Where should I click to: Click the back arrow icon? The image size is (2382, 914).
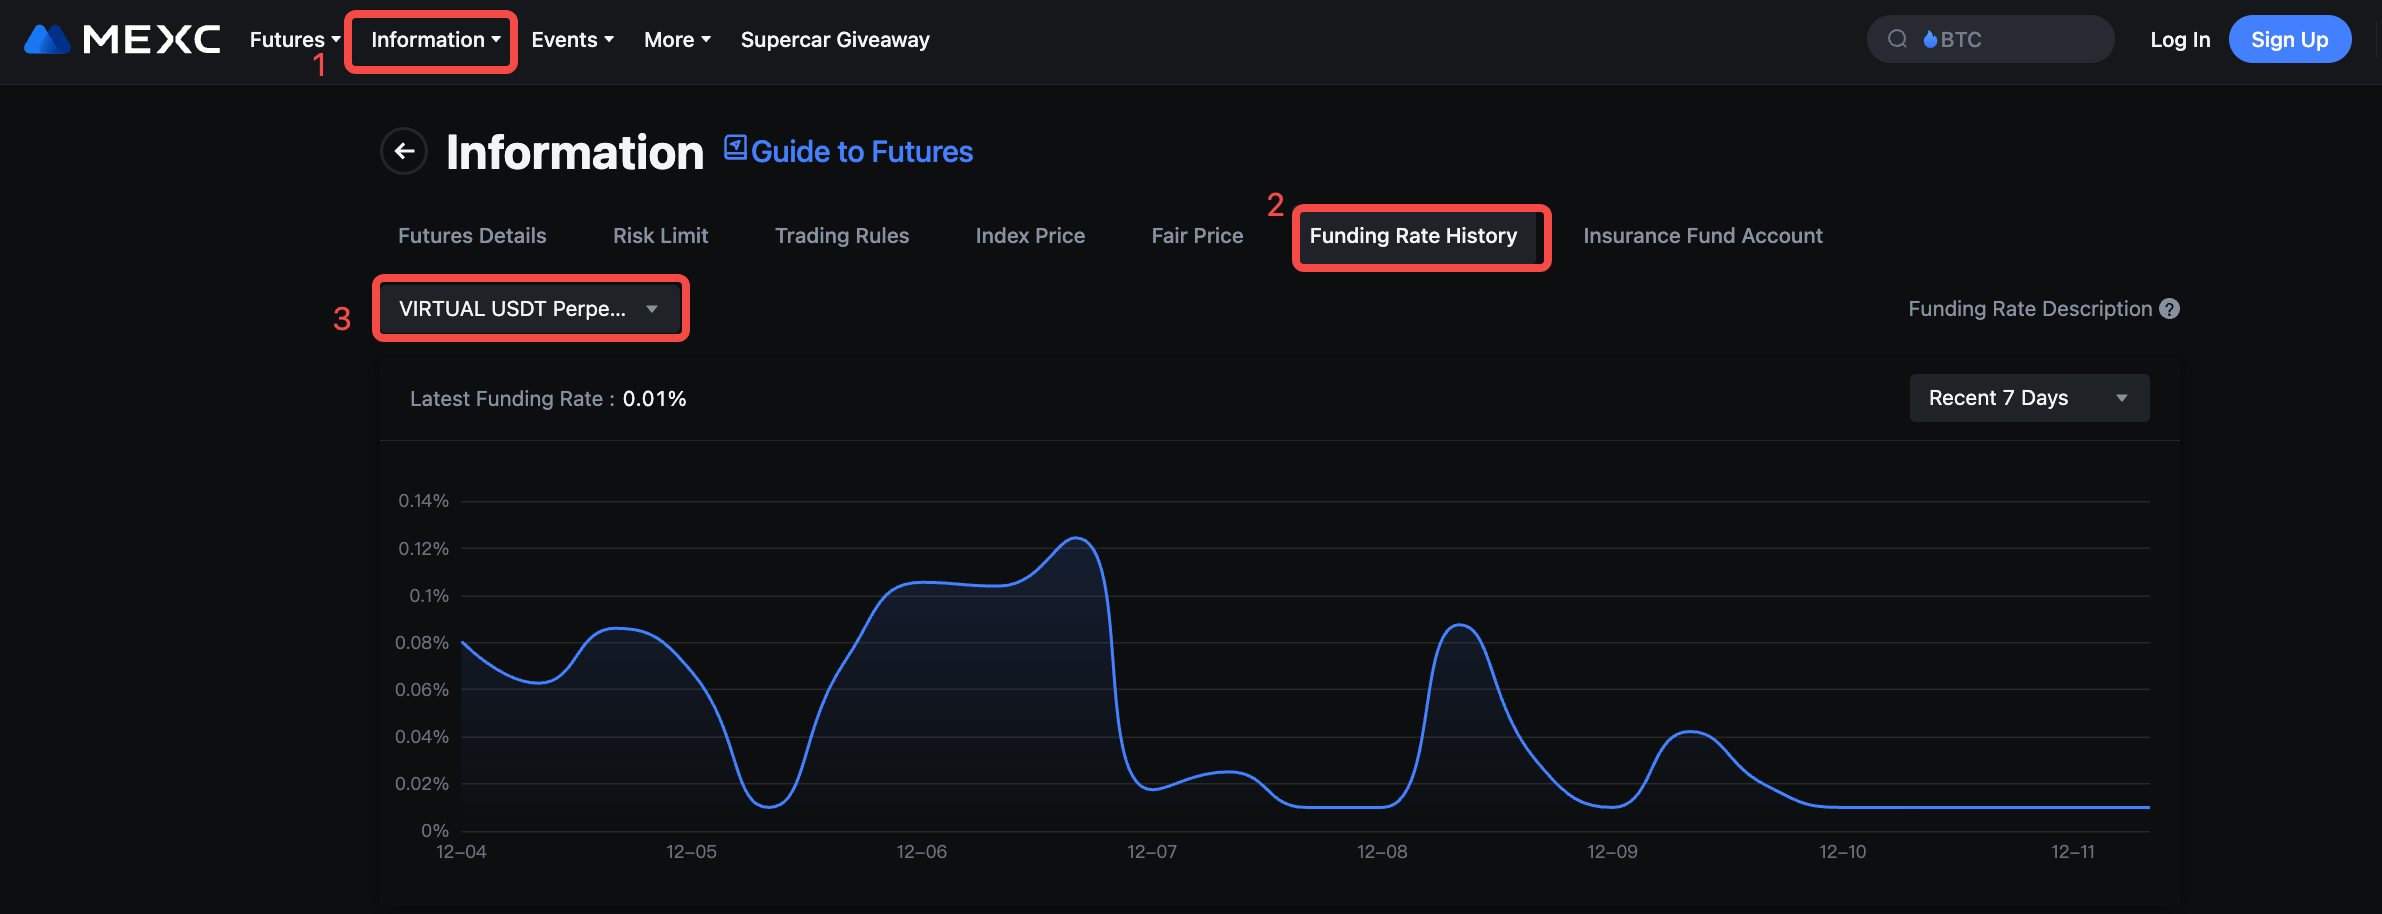pyautogui.click(x=404, y=151)
